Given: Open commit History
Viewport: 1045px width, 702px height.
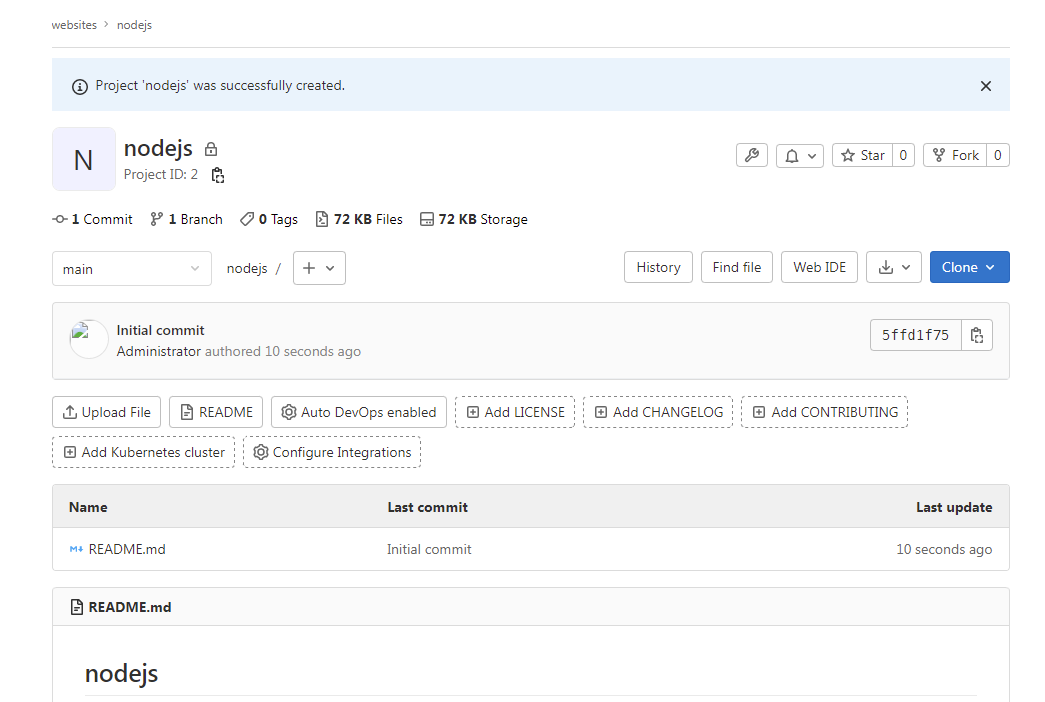Looking at the screenshot, I should click(x=658, y=267).
